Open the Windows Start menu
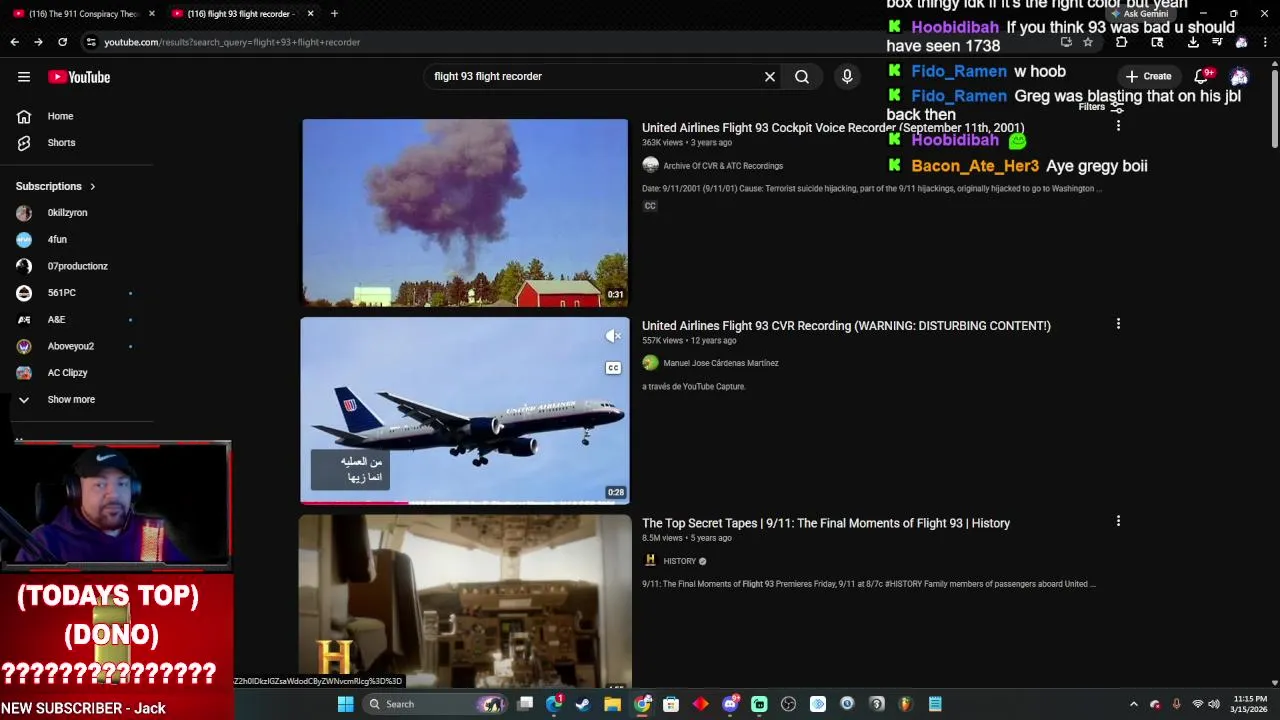The image size is (1280, 720). click(345, 704)
